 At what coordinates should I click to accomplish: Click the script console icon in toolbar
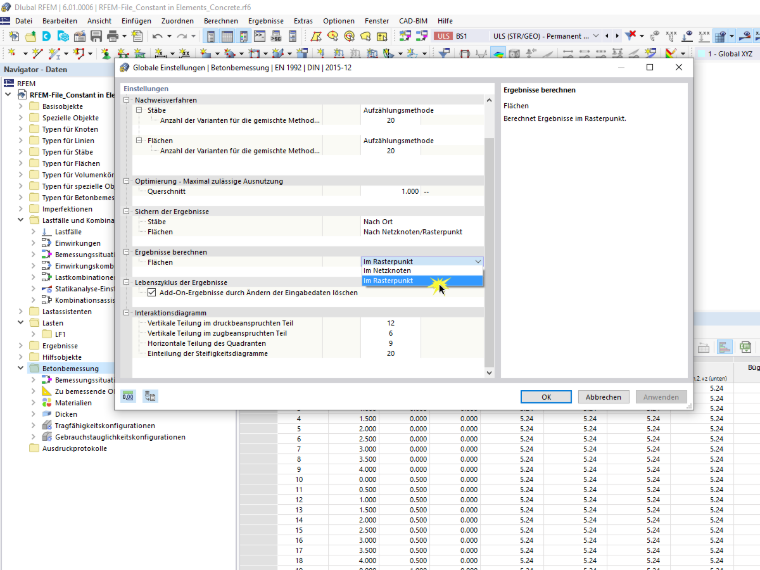(x=260, y=36)
